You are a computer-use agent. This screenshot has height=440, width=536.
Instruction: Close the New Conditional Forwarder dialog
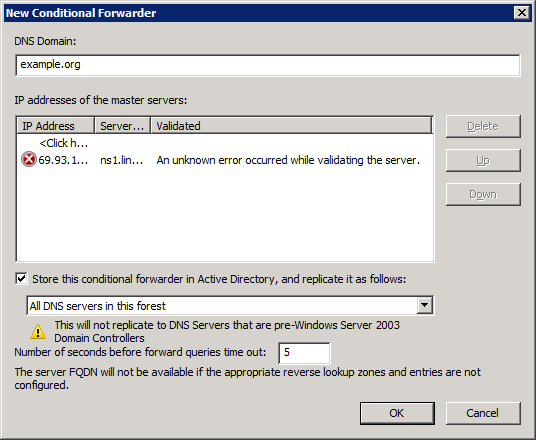(522, 13)
